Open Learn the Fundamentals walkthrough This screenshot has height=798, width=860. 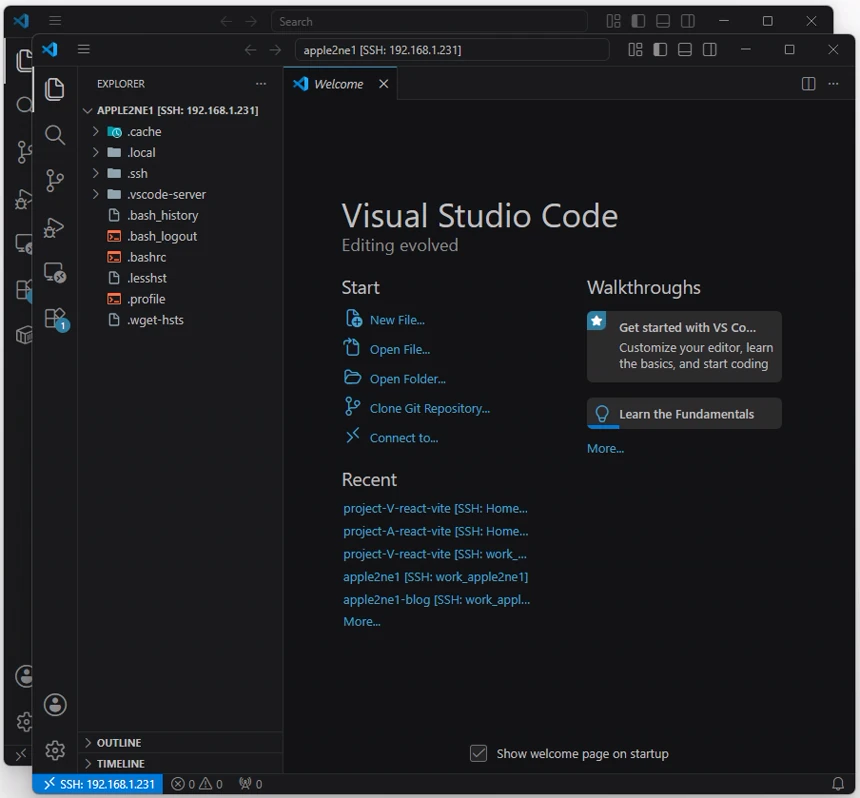(684, 414)
